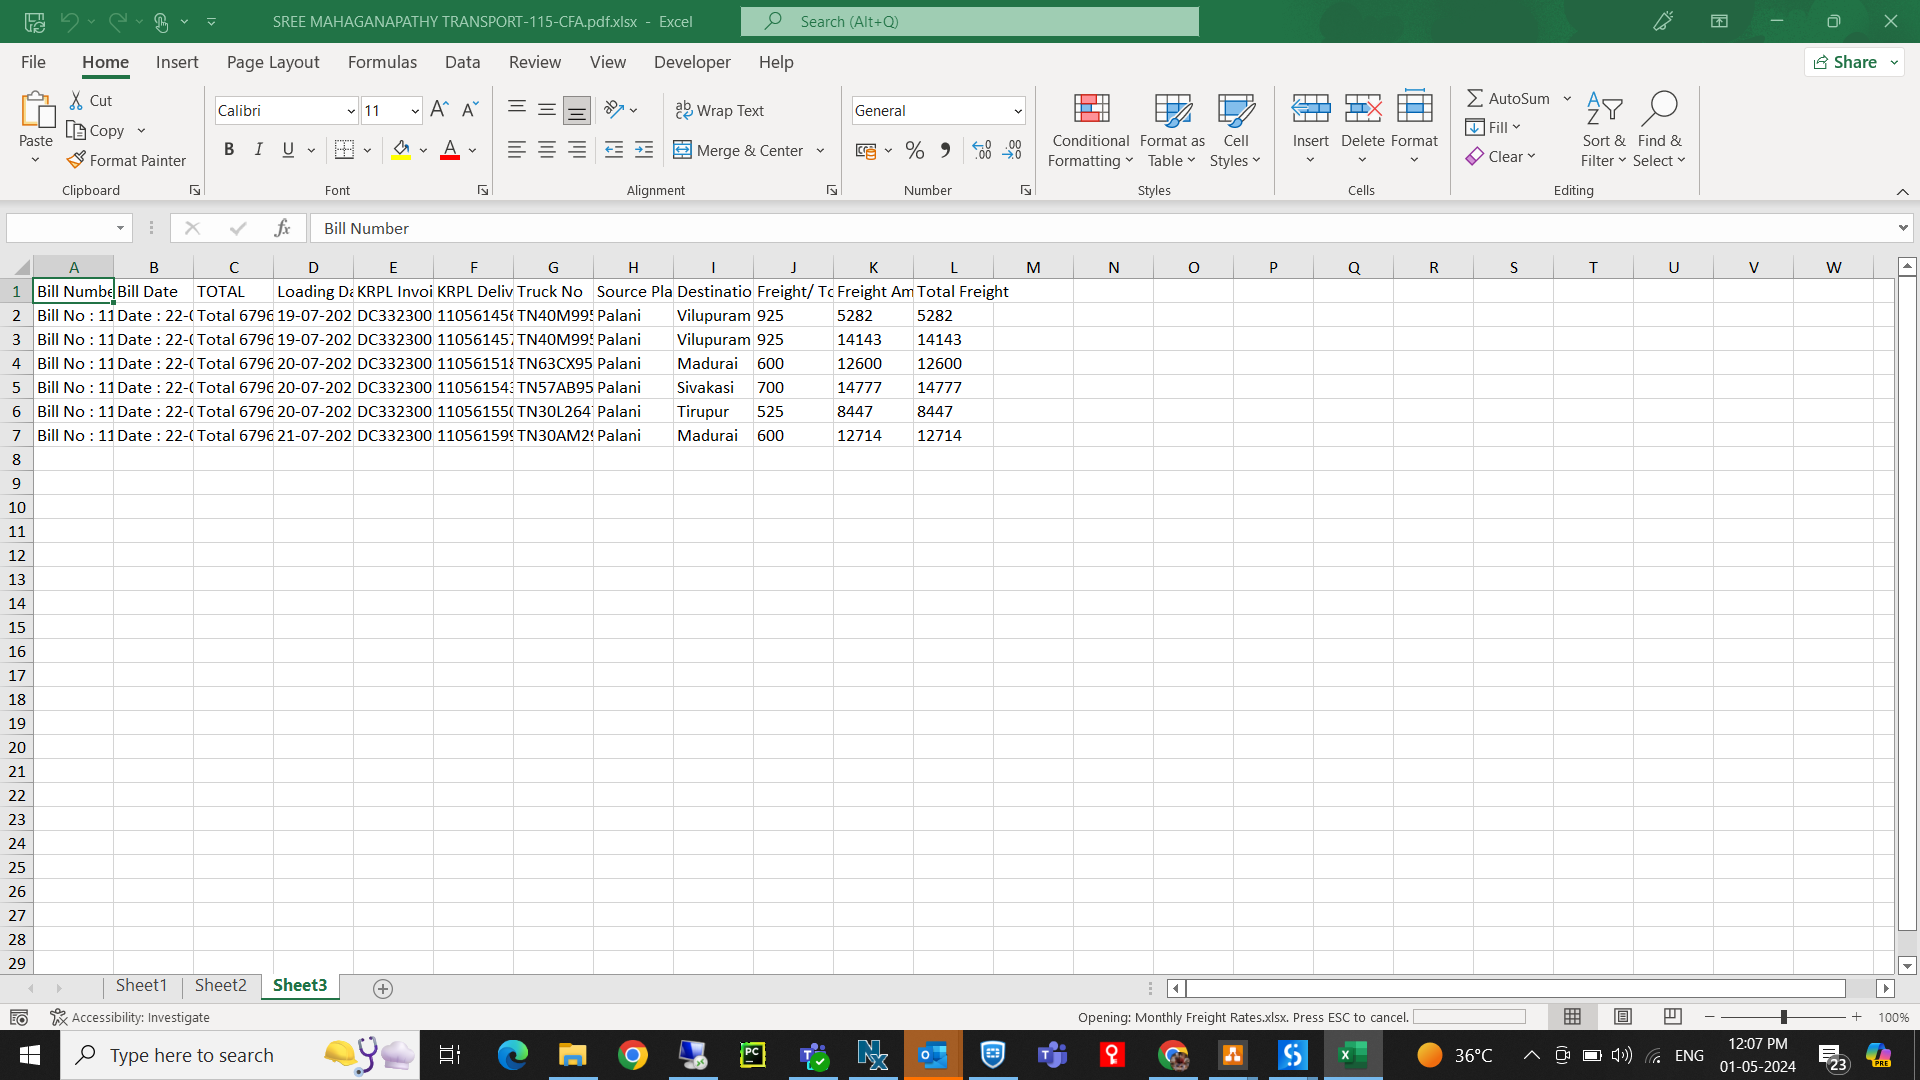This screenshot has height=1080, width=1920.
Task: Open Conditional Formatting menu
Action: [1090, 130]
